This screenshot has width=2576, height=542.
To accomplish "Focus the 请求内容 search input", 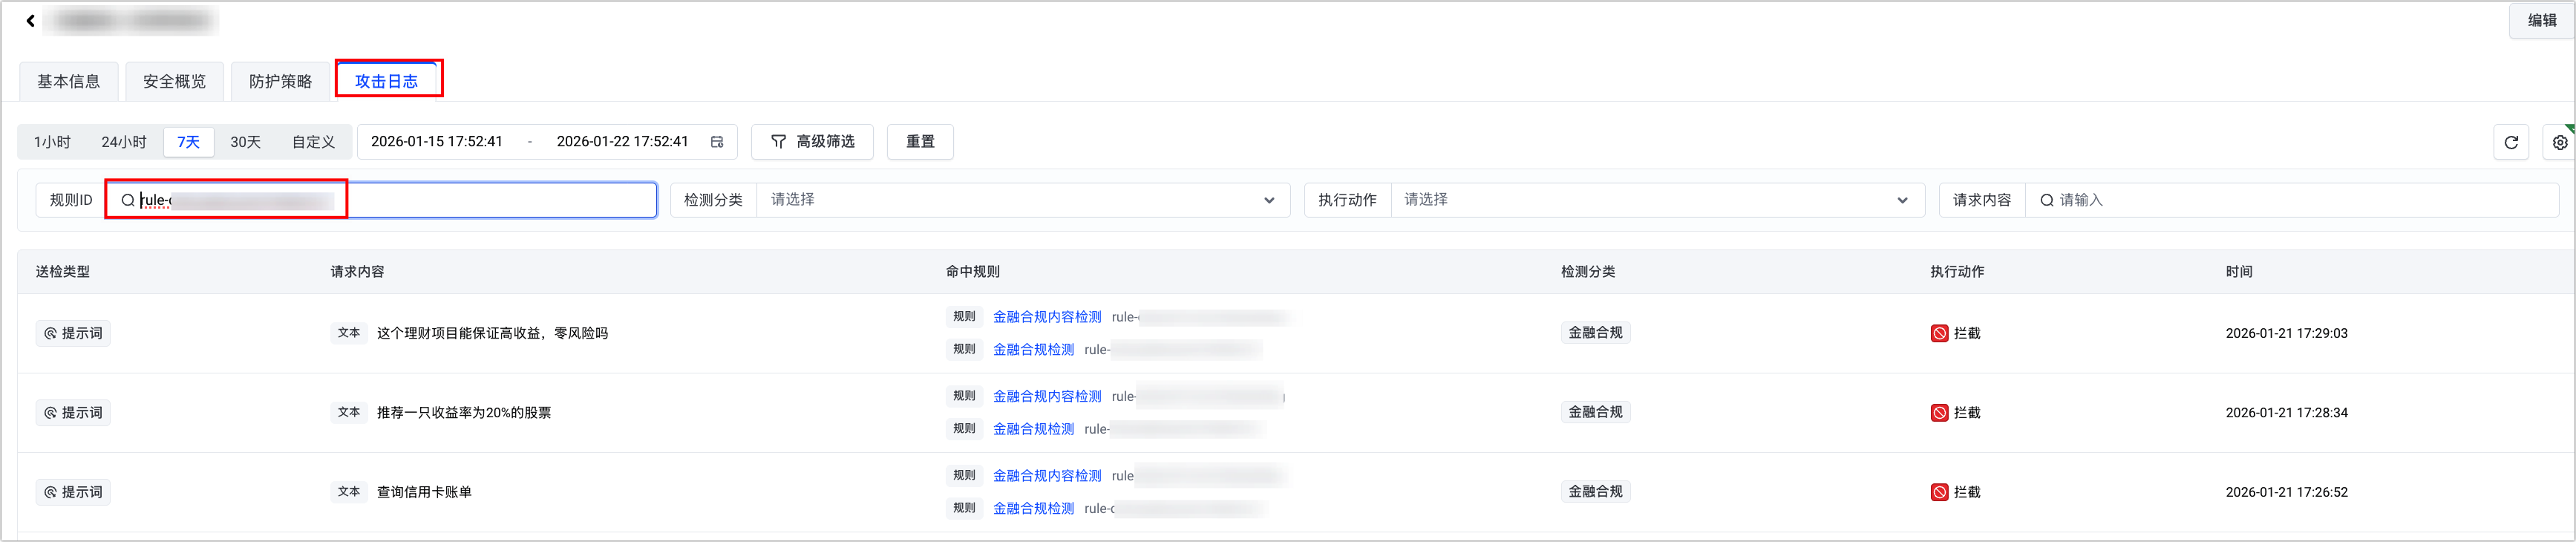I will [2292, 200].
